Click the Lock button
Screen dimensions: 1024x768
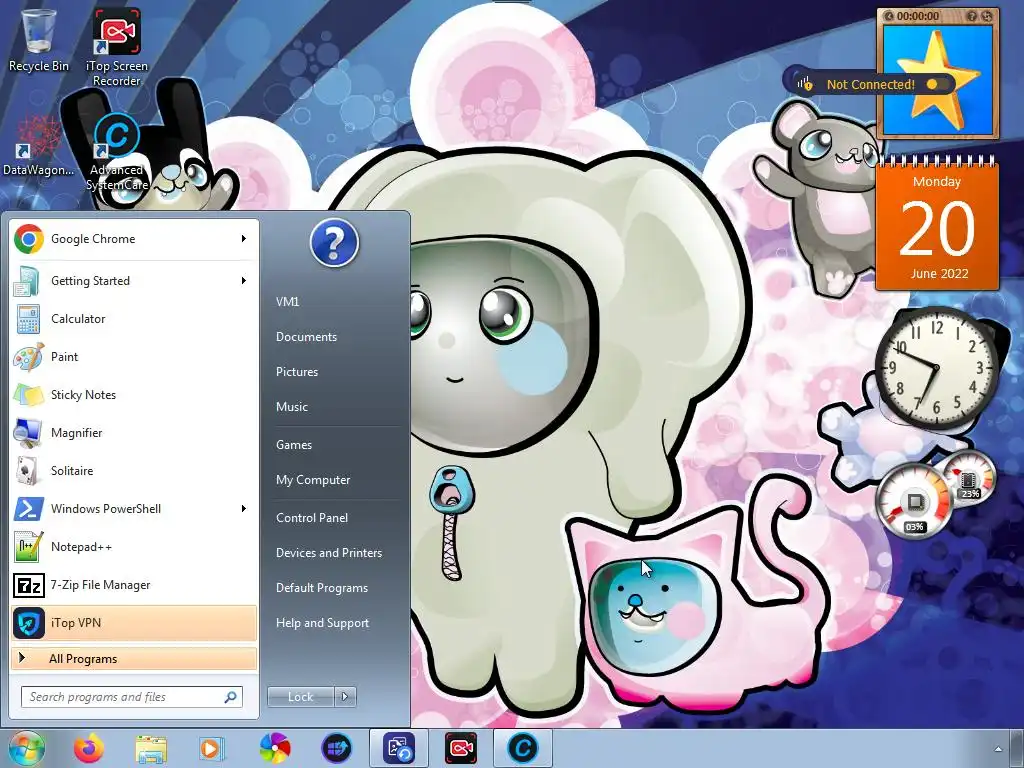point(300,697)
